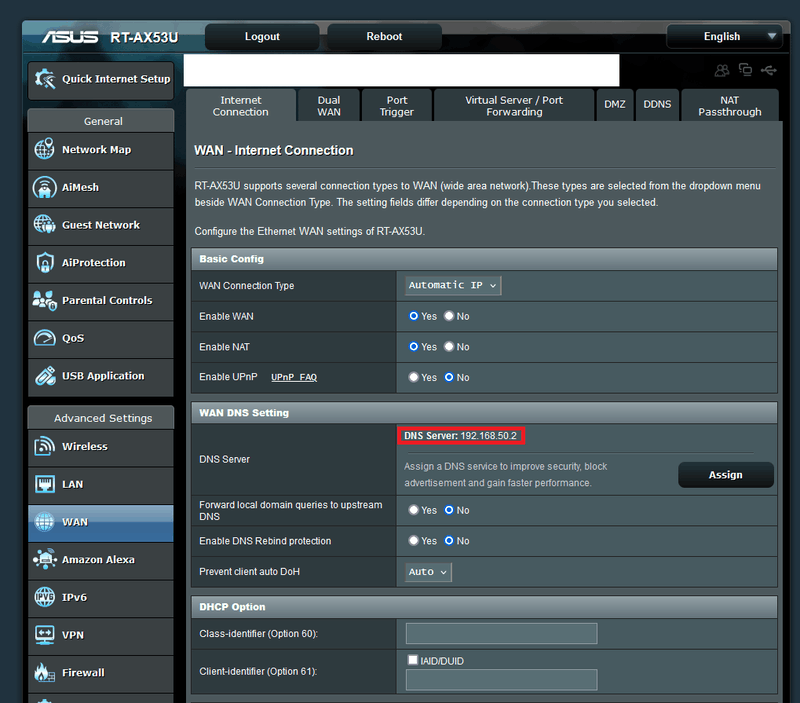This screenshot has height=703, width=800.
Task: Switch to the DMZ tab
Action: coord(615,106)
